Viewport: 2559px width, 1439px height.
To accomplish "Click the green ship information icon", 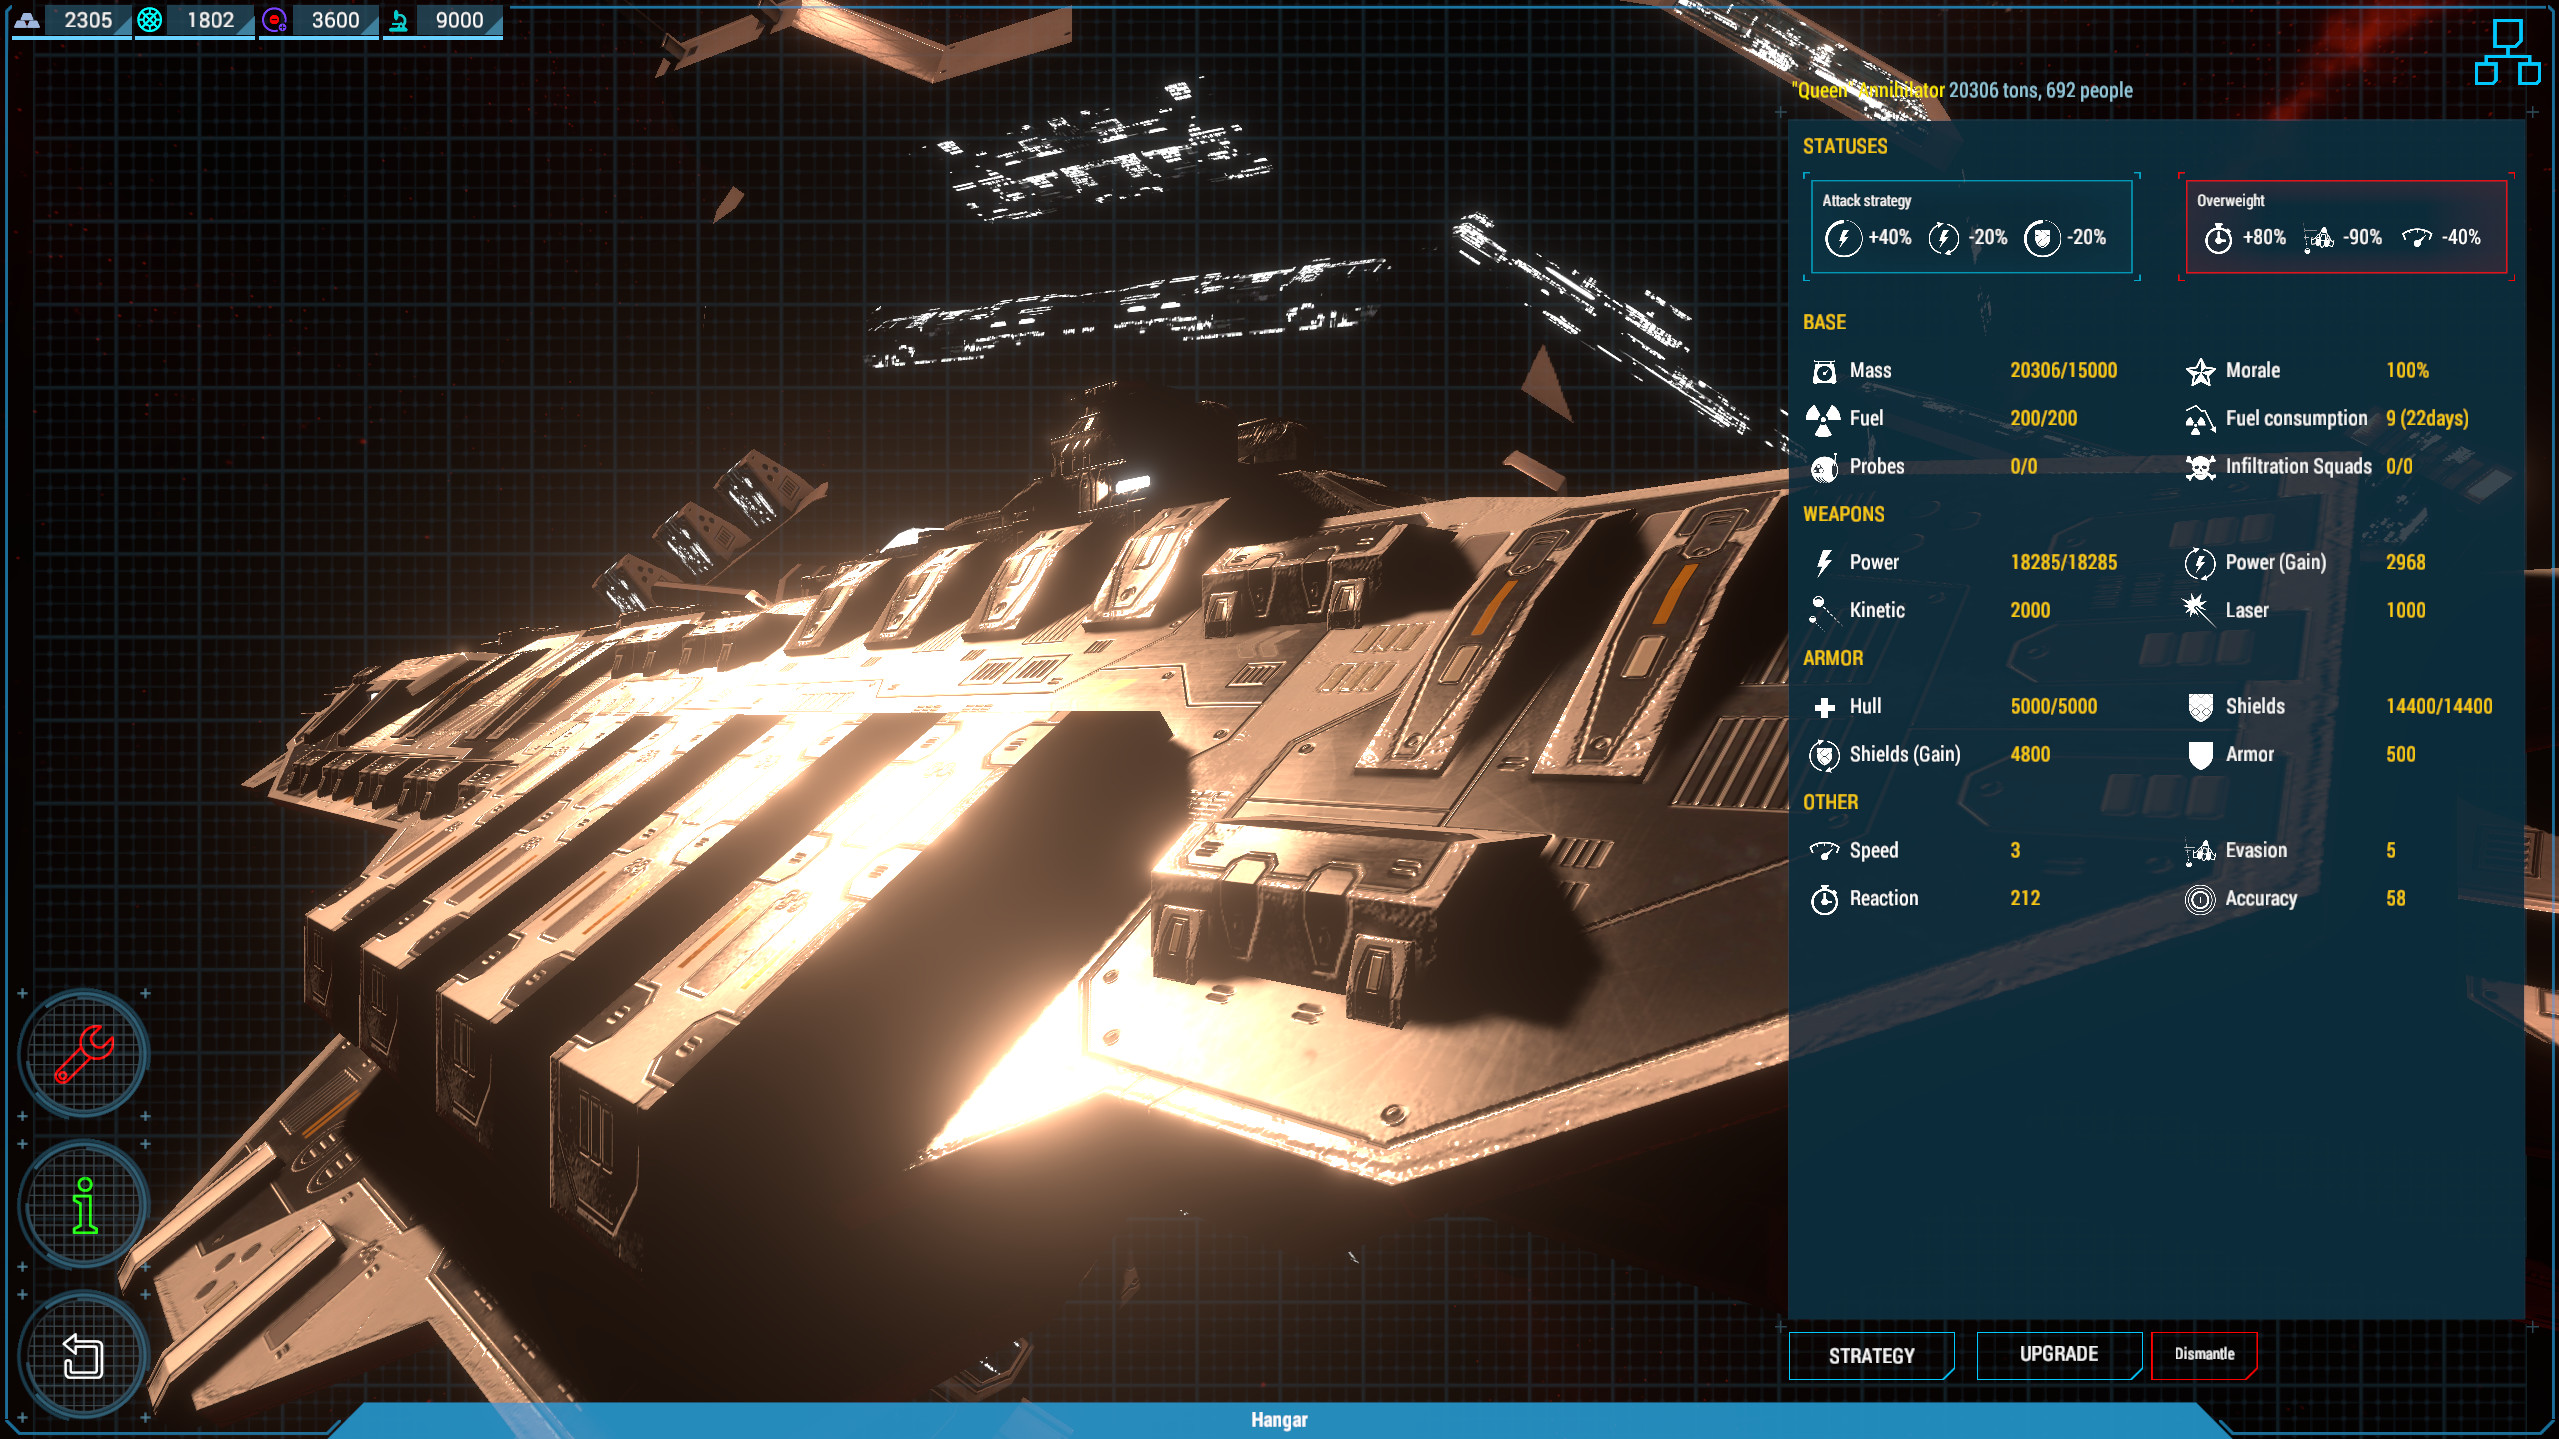I will [84, 1203].
